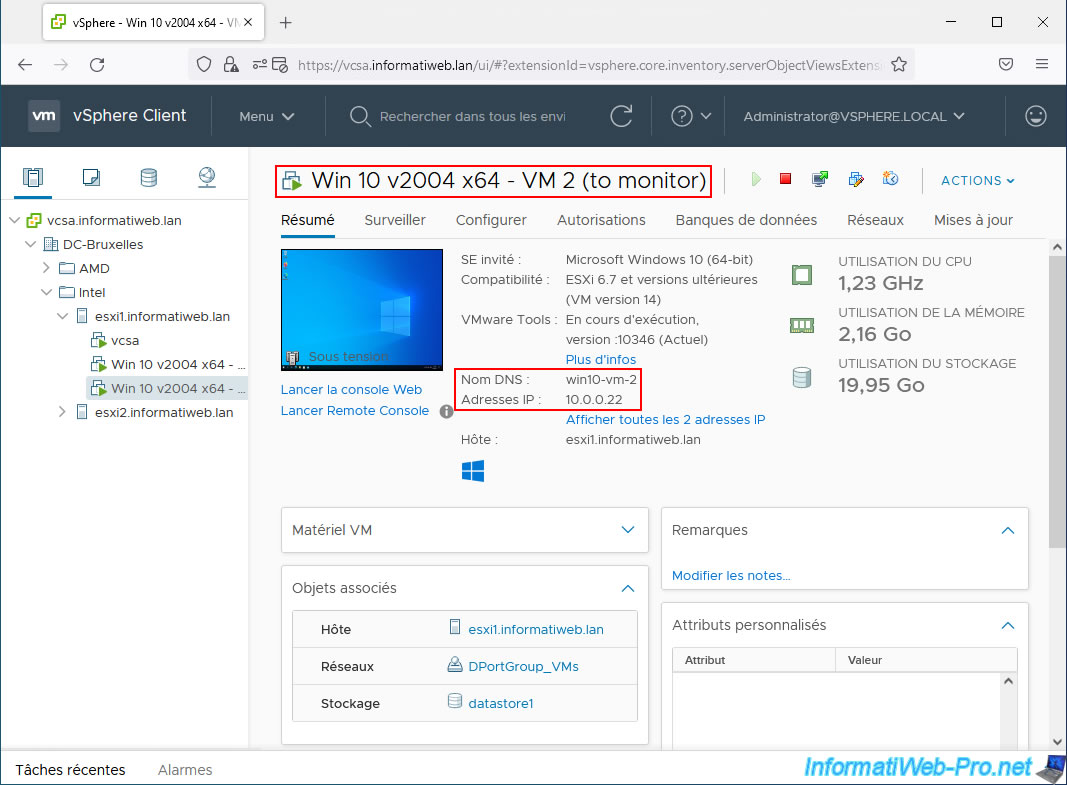Open the smiley feedback icon
This screenshot has width=1067, height=785.
(1036, 116)
